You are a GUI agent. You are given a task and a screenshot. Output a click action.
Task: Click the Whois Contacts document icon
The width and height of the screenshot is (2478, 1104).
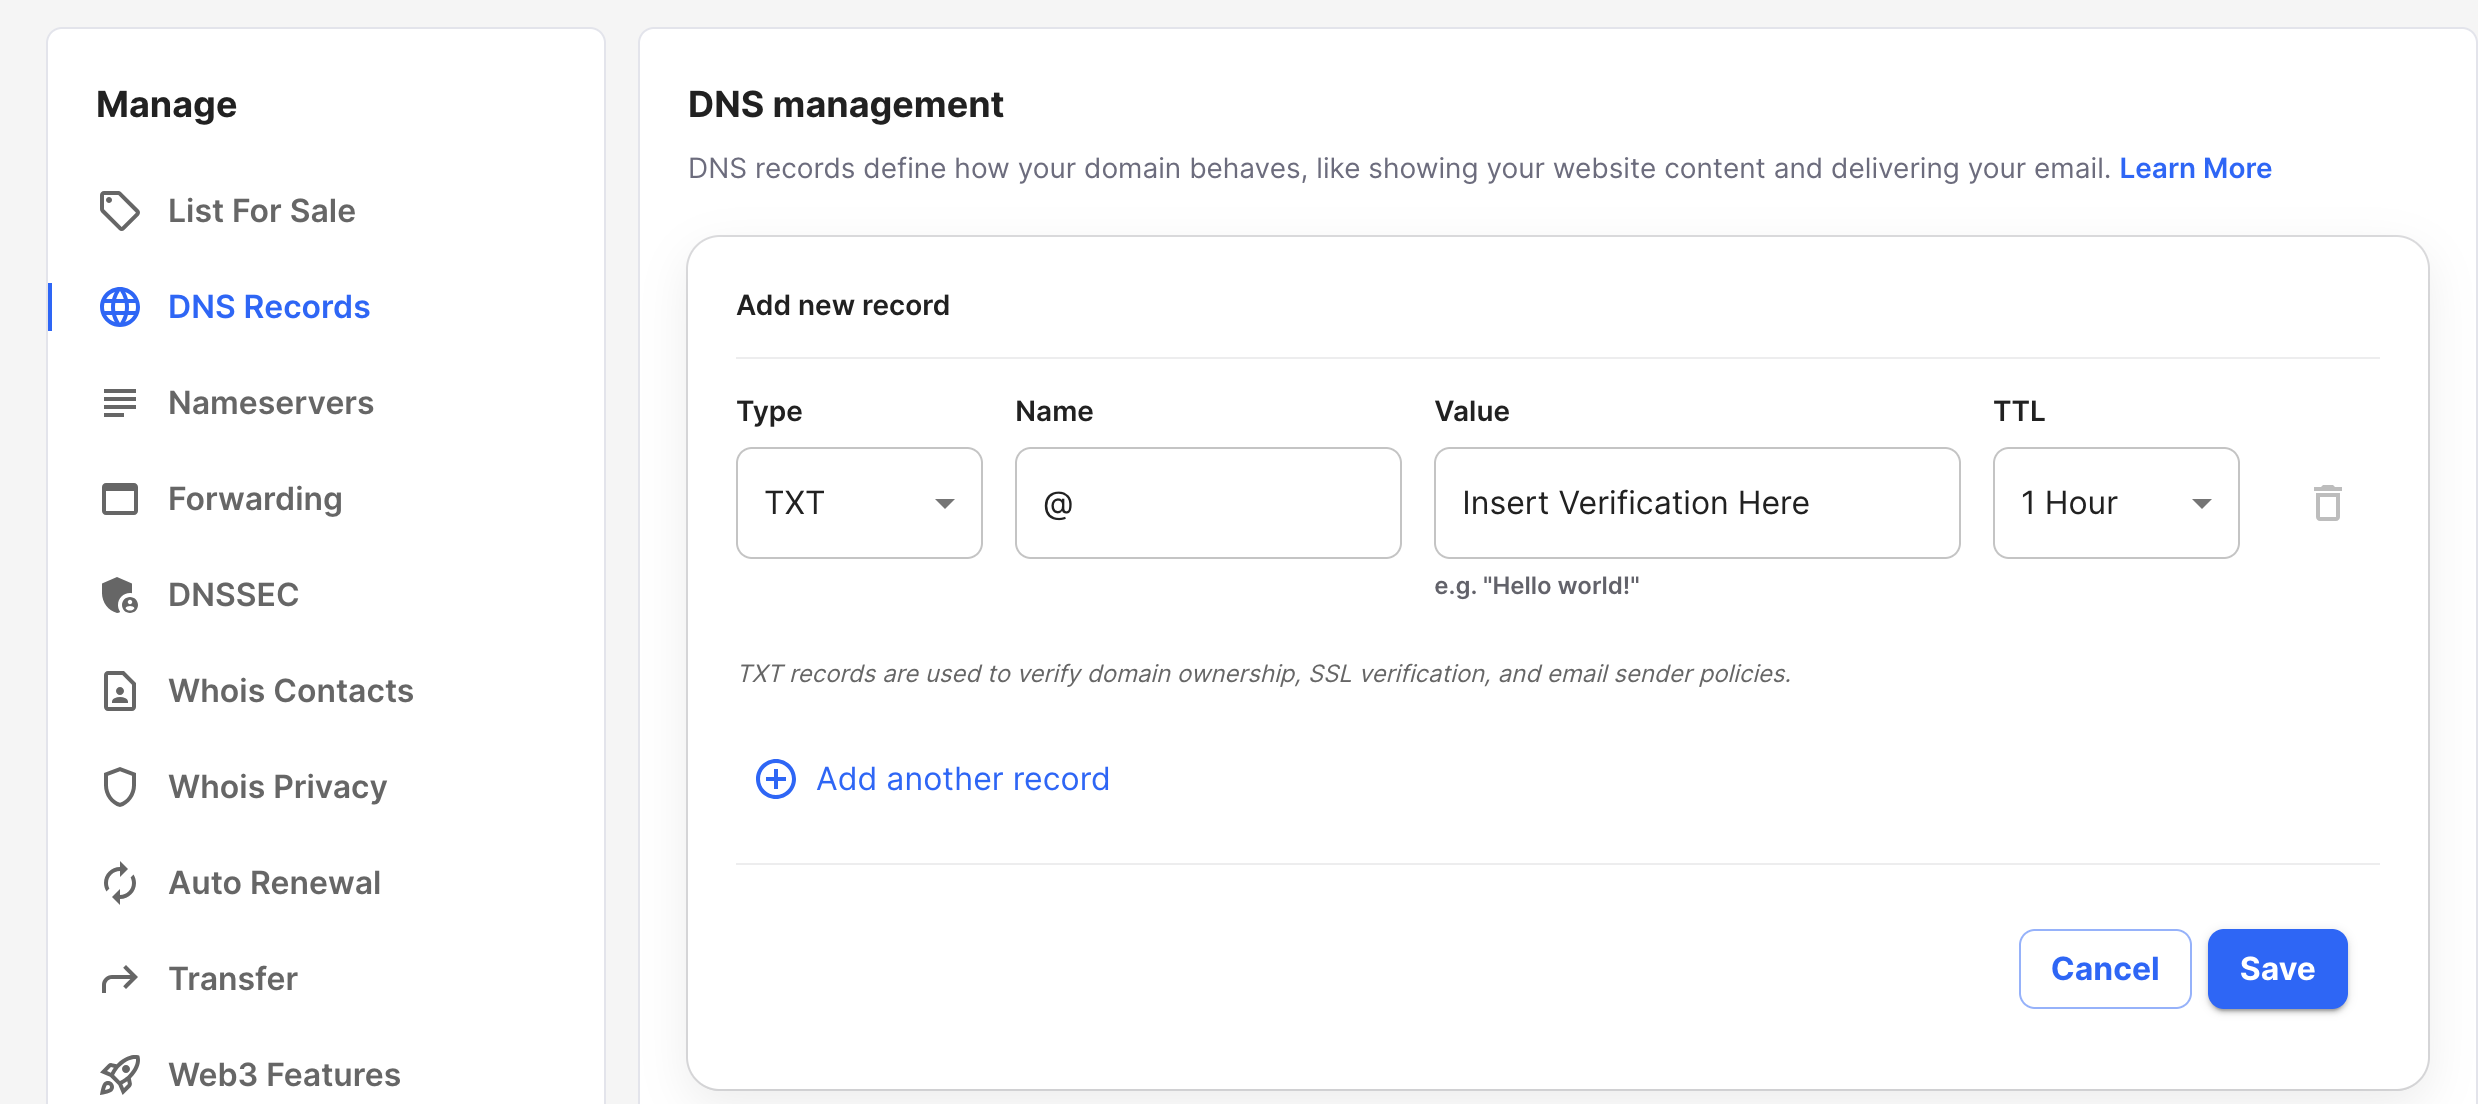tap(119, 691)
